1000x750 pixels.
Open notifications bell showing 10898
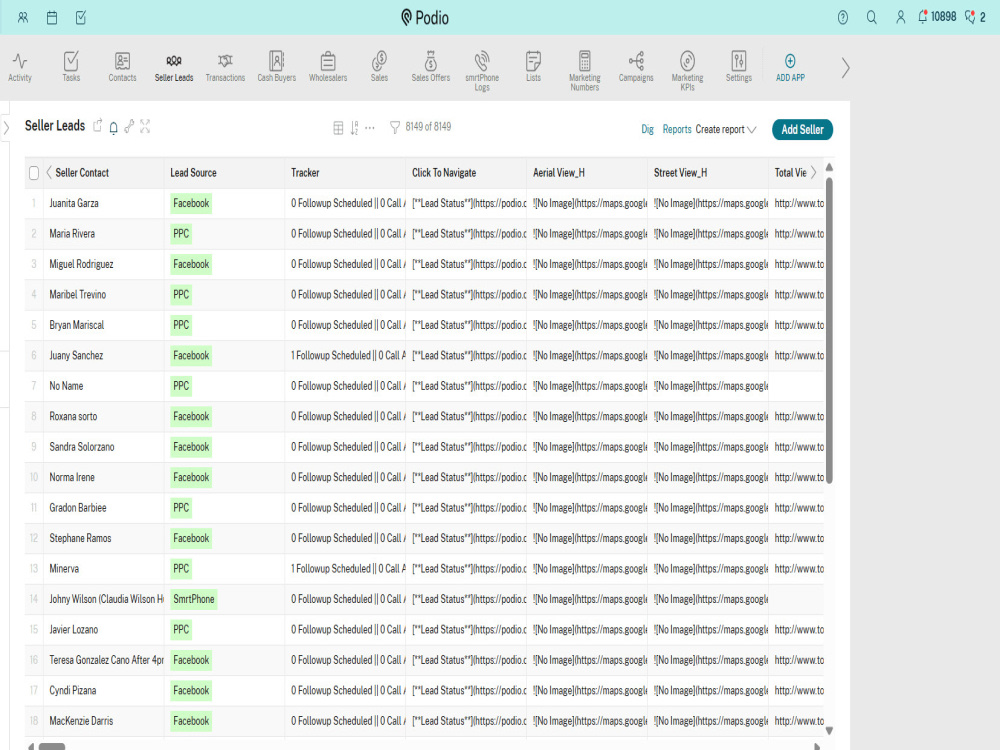click(x=937, y=17)
